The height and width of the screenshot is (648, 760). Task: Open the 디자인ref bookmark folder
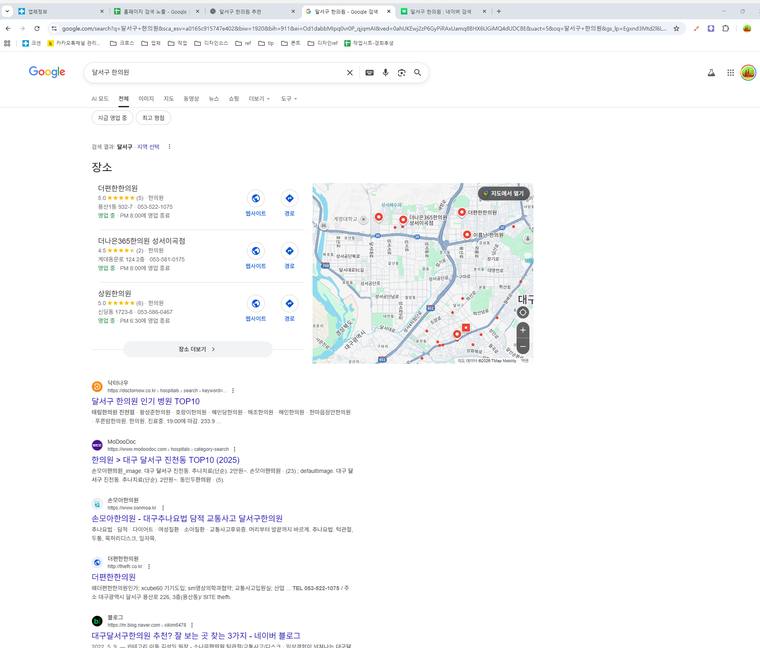click(x=322, y=43)
